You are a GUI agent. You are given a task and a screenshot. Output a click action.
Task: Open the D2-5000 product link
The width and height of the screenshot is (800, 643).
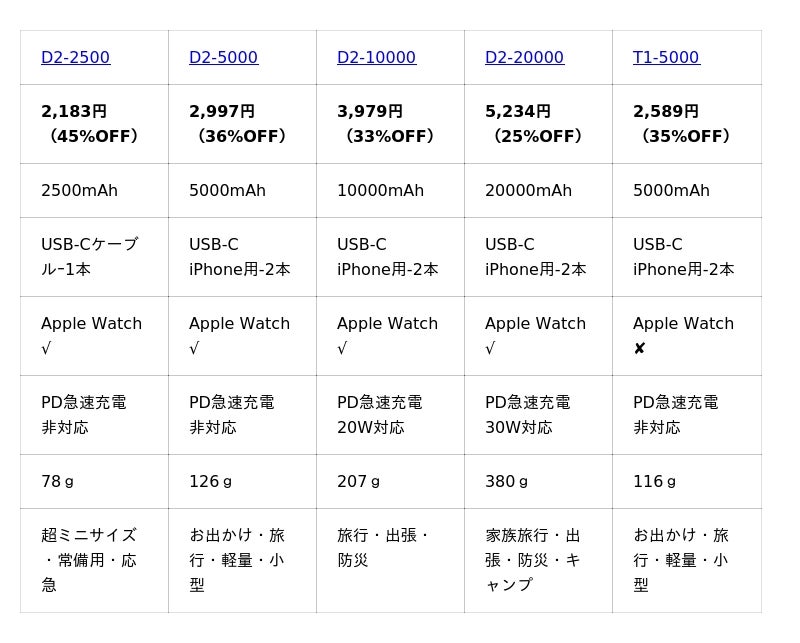coord(223,58)
